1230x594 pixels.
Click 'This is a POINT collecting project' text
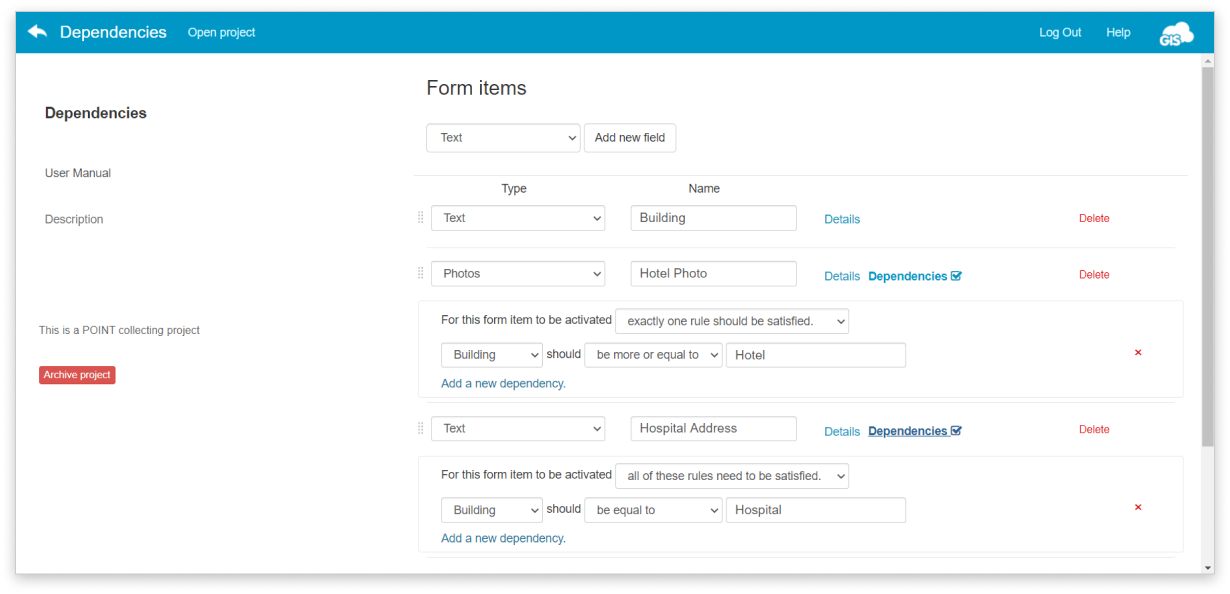tap(119, 330)
